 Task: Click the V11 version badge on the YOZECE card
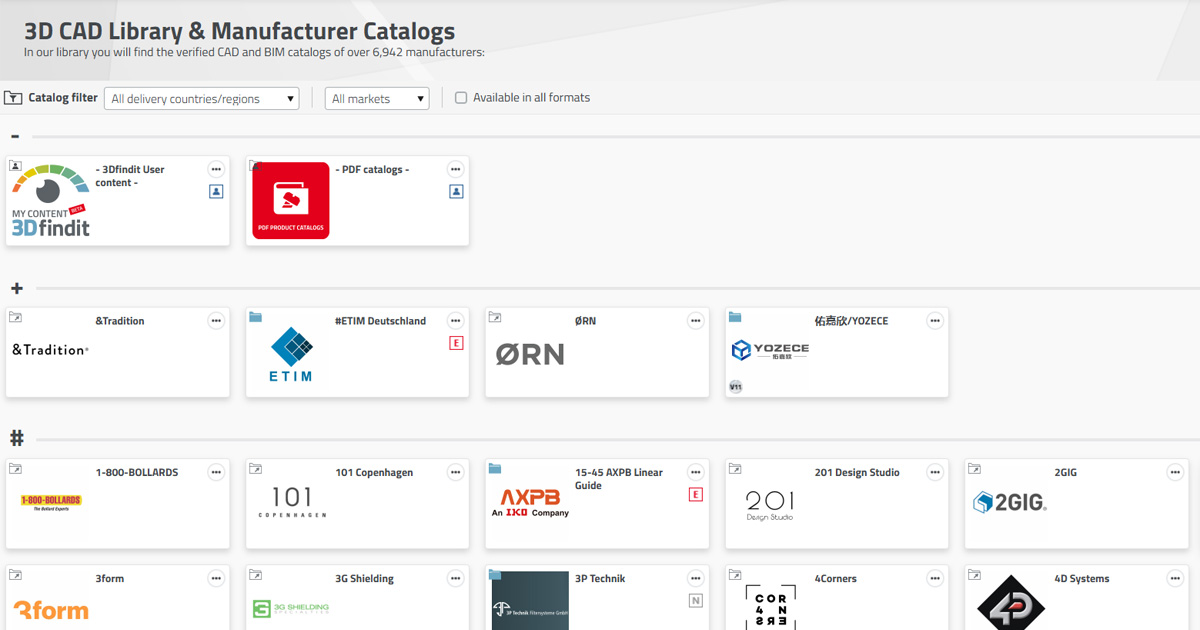pos(734,387)
